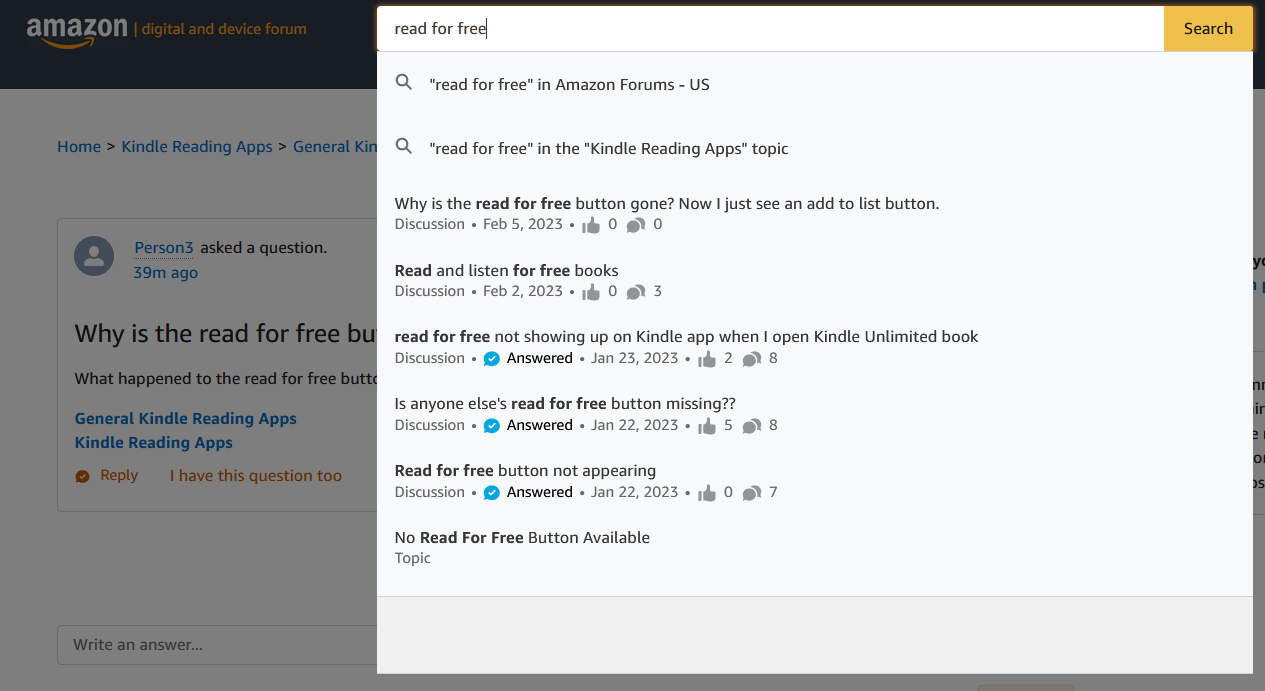The height and width of the screenshot is (691, 1265).
Task: Click the search field containing "read for free"
Action: pos(770,28)
